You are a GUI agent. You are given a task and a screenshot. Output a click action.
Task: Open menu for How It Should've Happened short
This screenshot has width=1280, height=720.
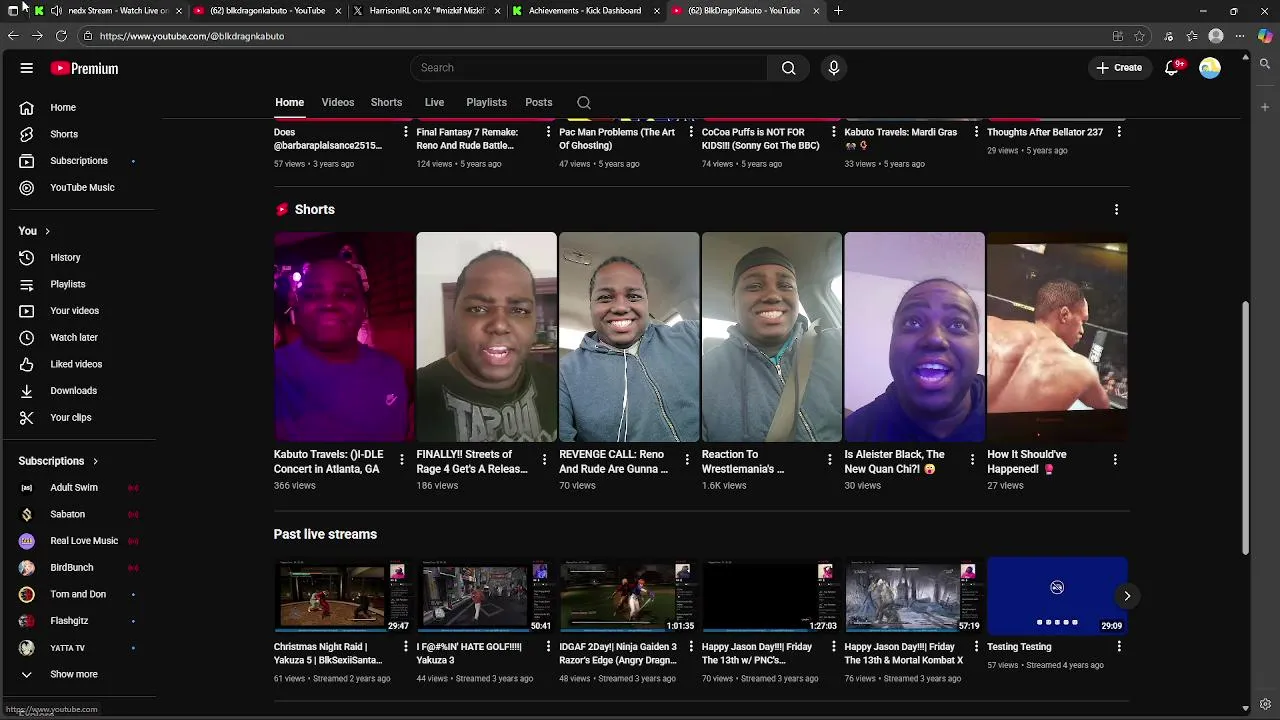pyautogui.click(x=1115, y=459)
